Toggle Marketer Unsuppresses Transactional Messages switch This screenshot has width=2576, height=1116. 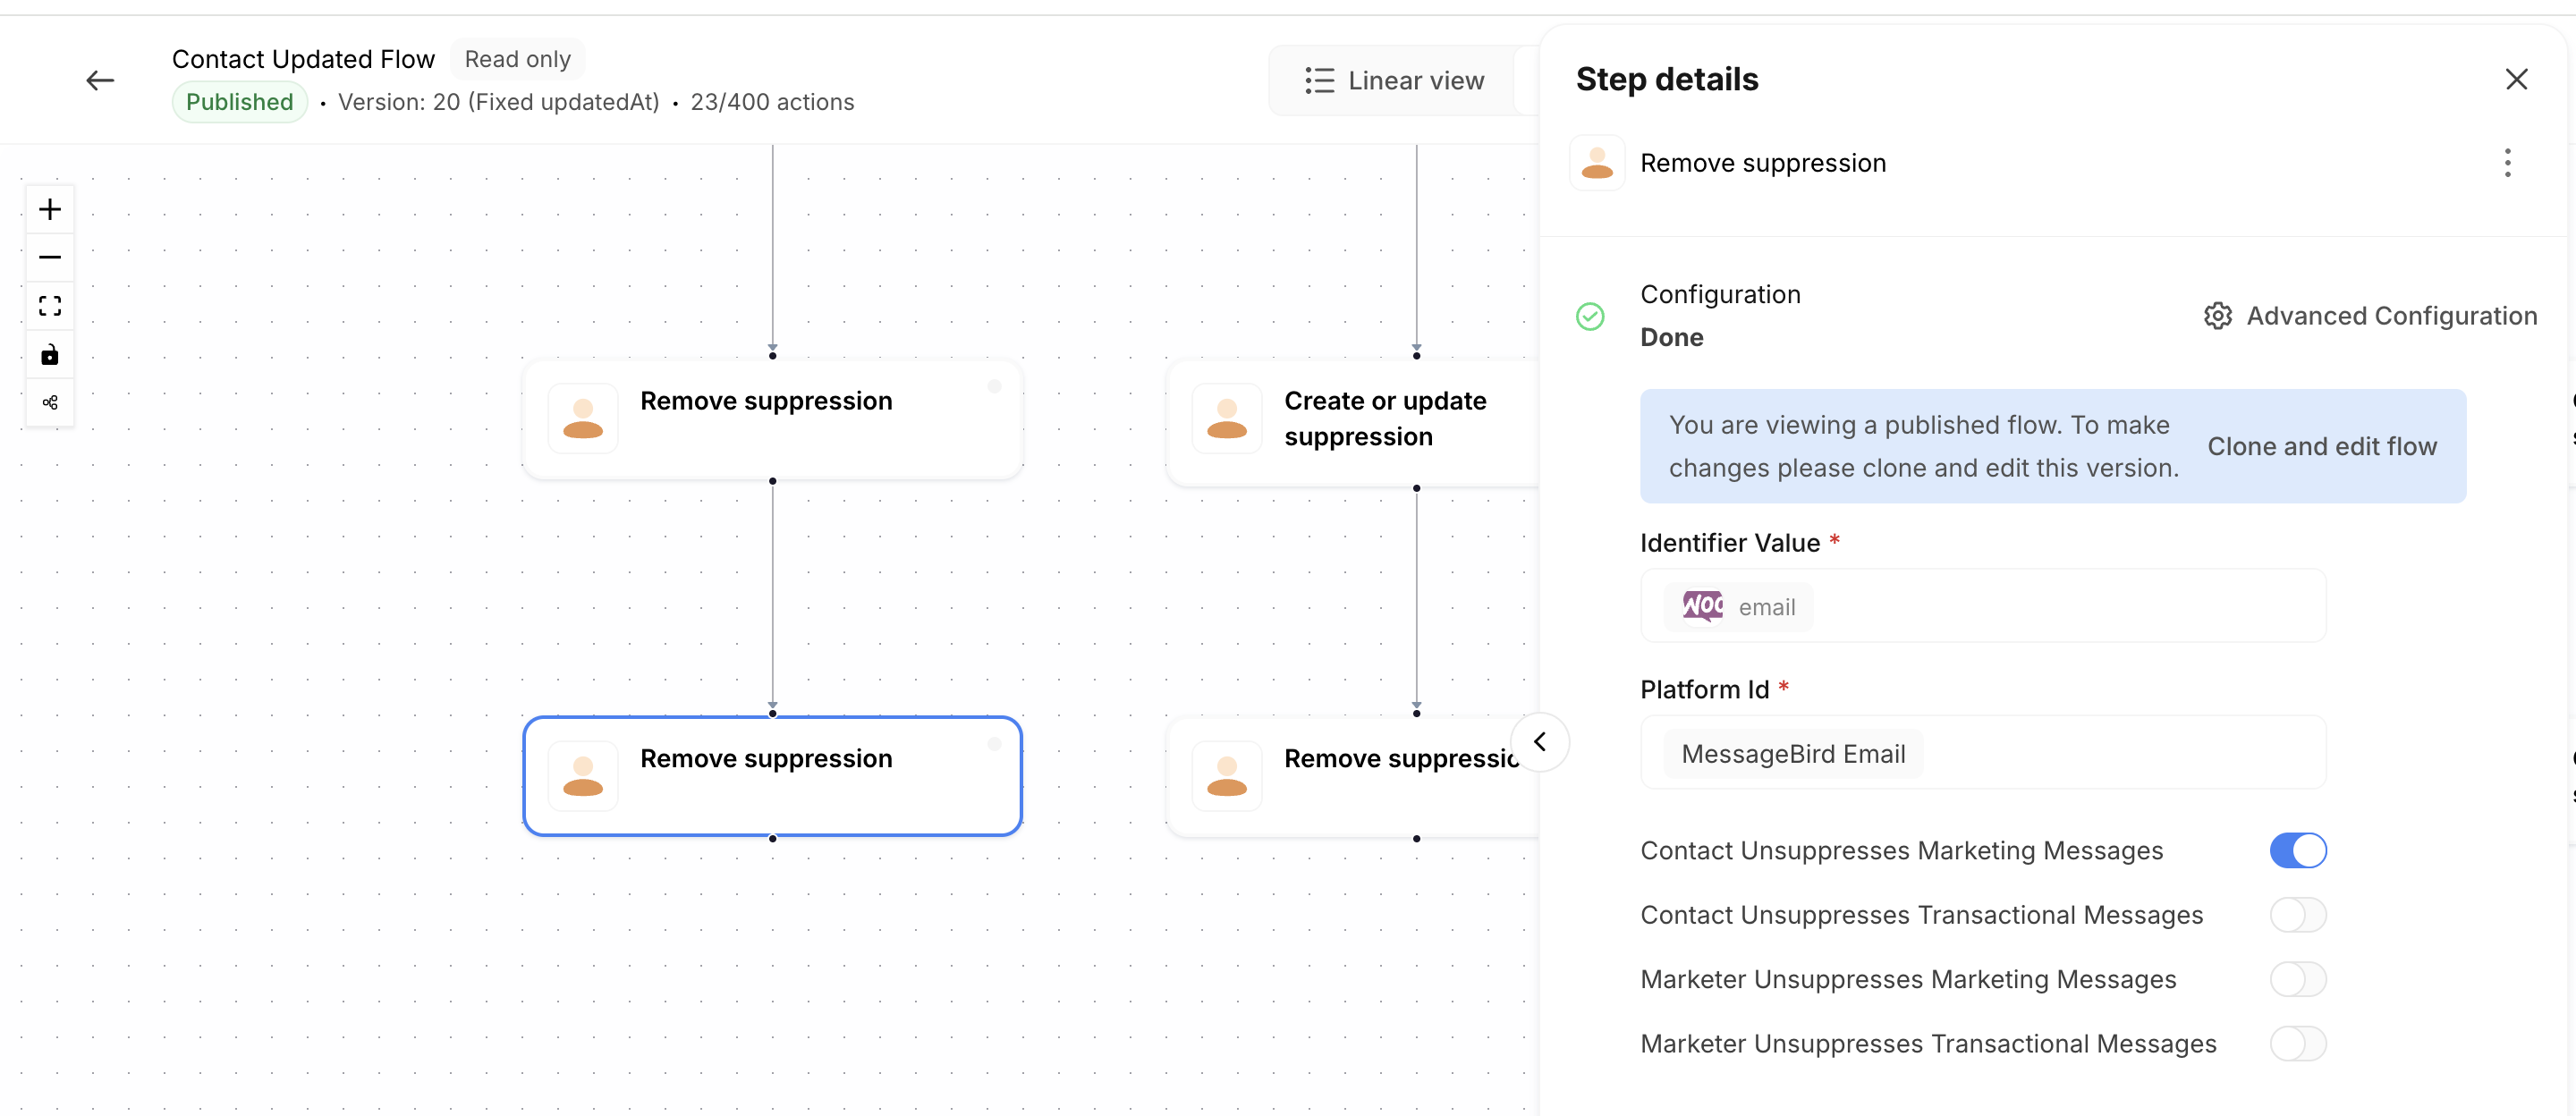point(2297,1044)
